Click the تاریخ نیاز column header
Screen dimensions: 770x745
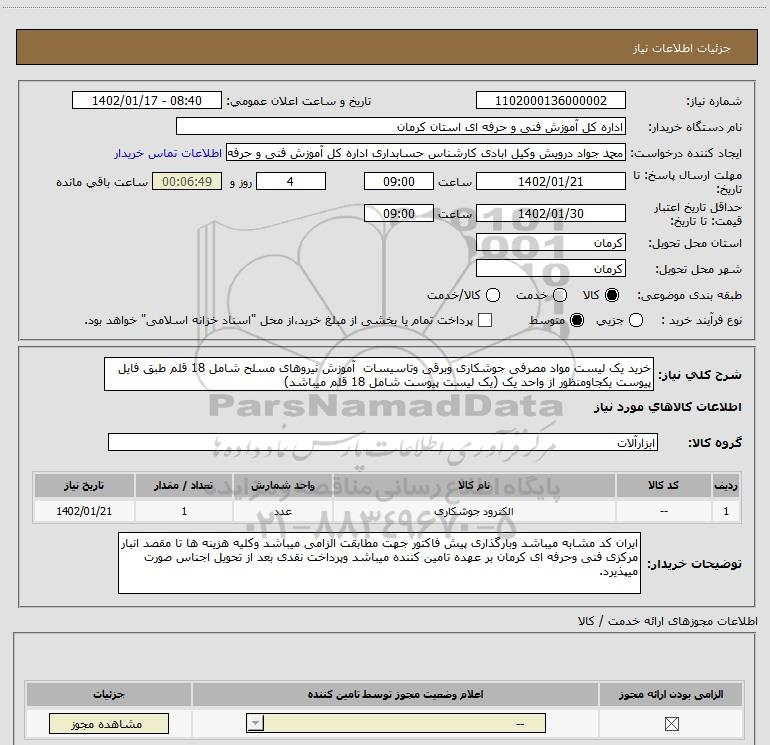tap(84, 485)
